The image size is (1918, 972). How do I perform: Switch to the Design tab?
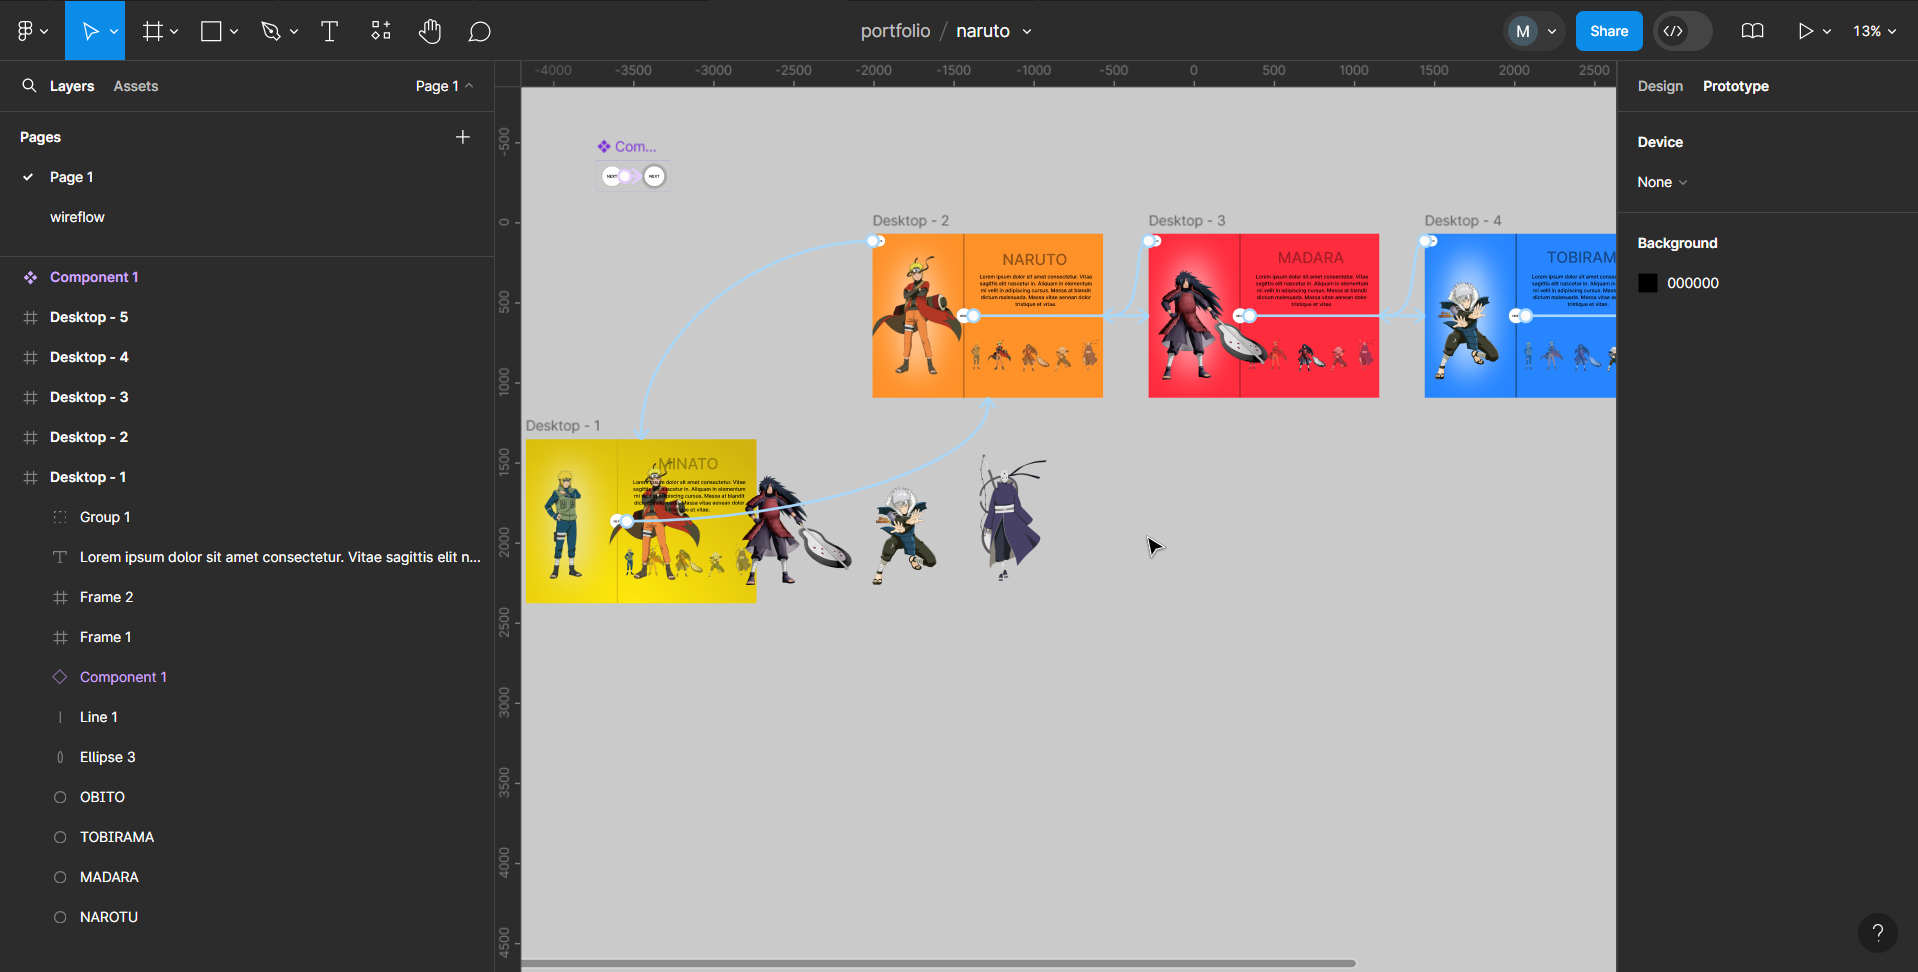pyautogui.click(x=1660, y=86)
